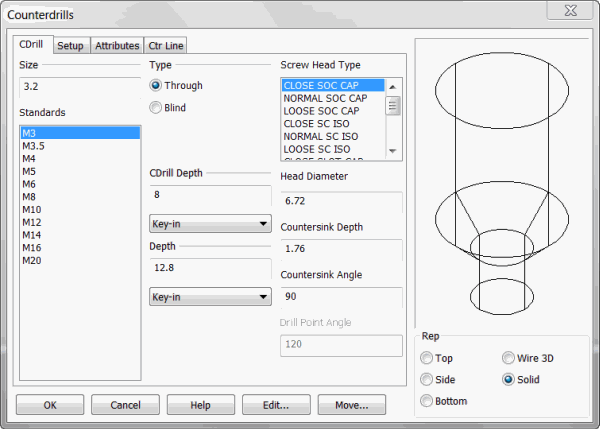Select M16 in the Standards list

coord(80,248)
